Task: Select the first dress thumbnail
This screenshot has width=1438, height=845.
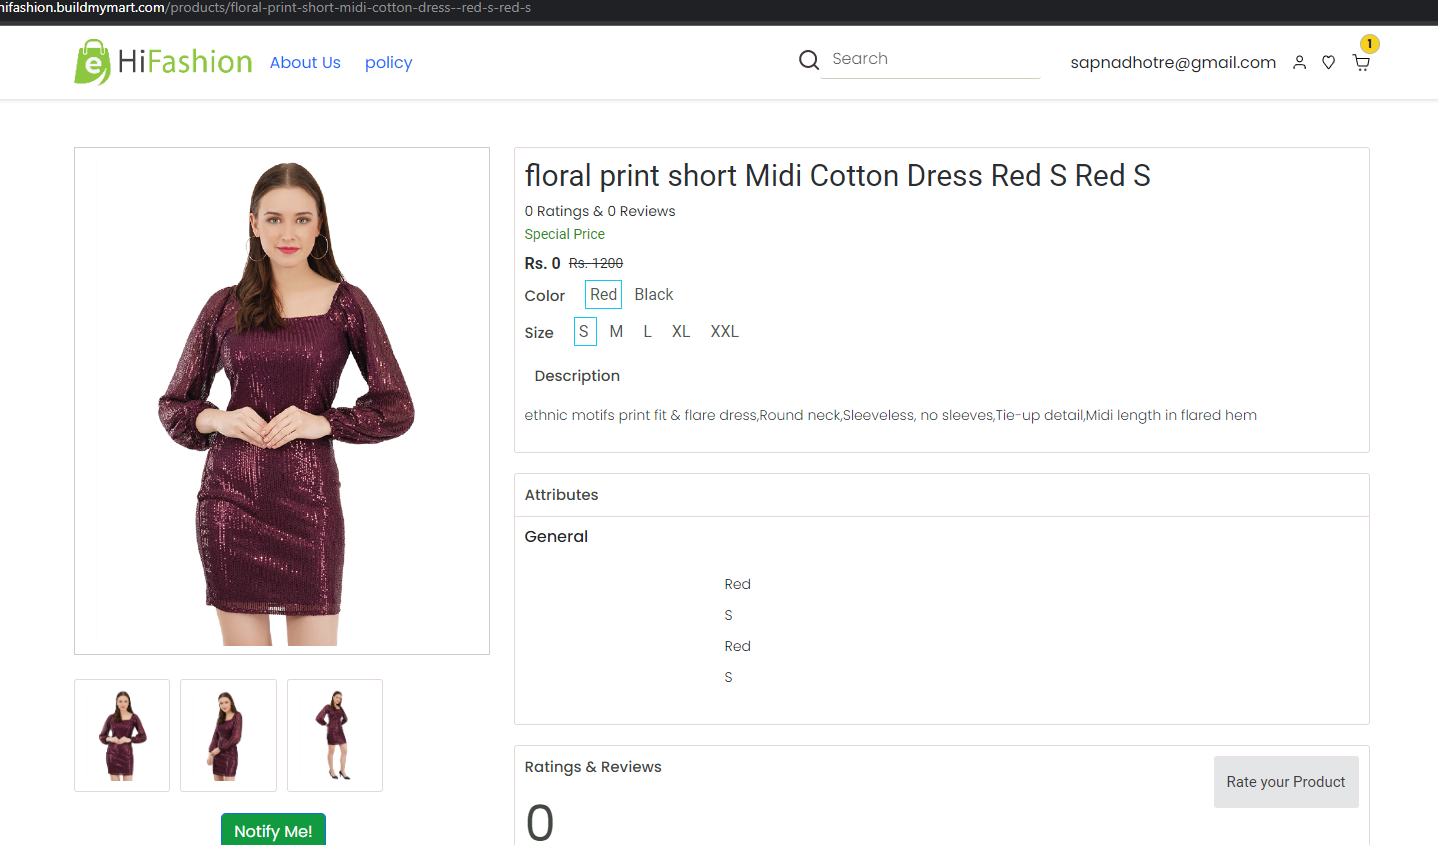Action: click(x=122, y=735)
